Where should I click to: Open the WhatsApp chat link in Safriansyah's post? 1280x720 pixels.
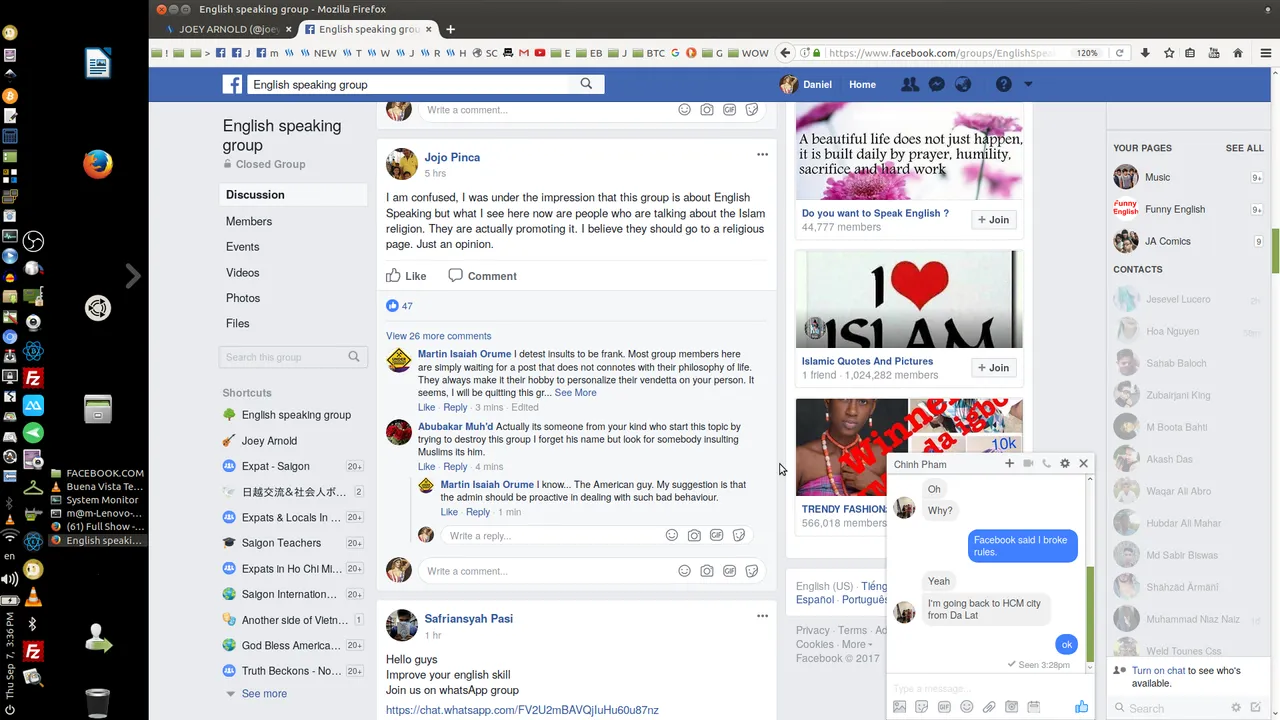tap(522, 710)
